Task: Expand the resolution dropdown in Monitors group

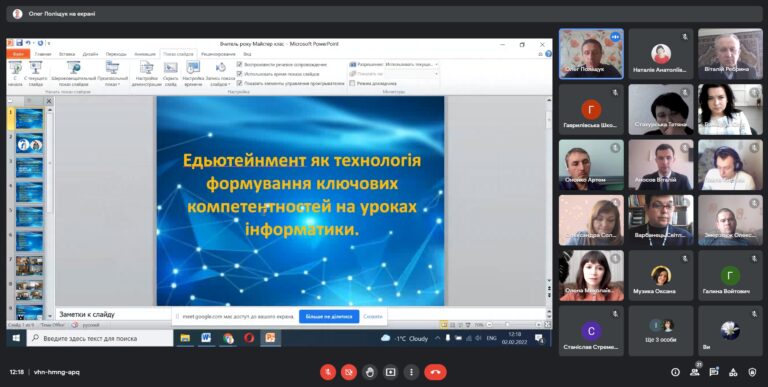Action: (x=436, y=64)
